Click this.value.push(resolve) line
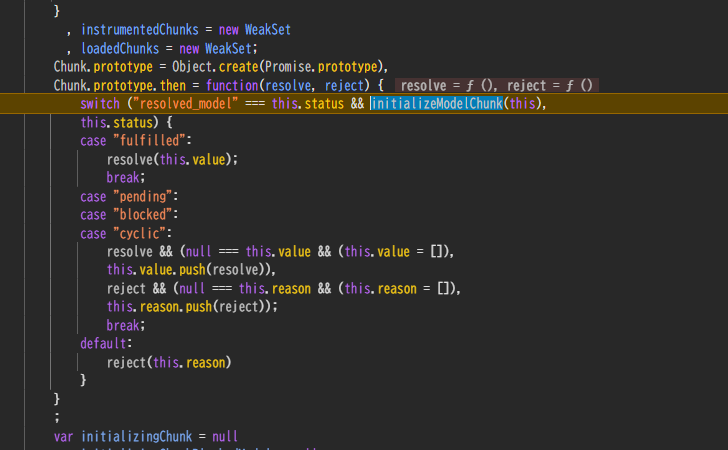Image resolution: width=728 pixels, height=450 pixels. pos(191,270)
